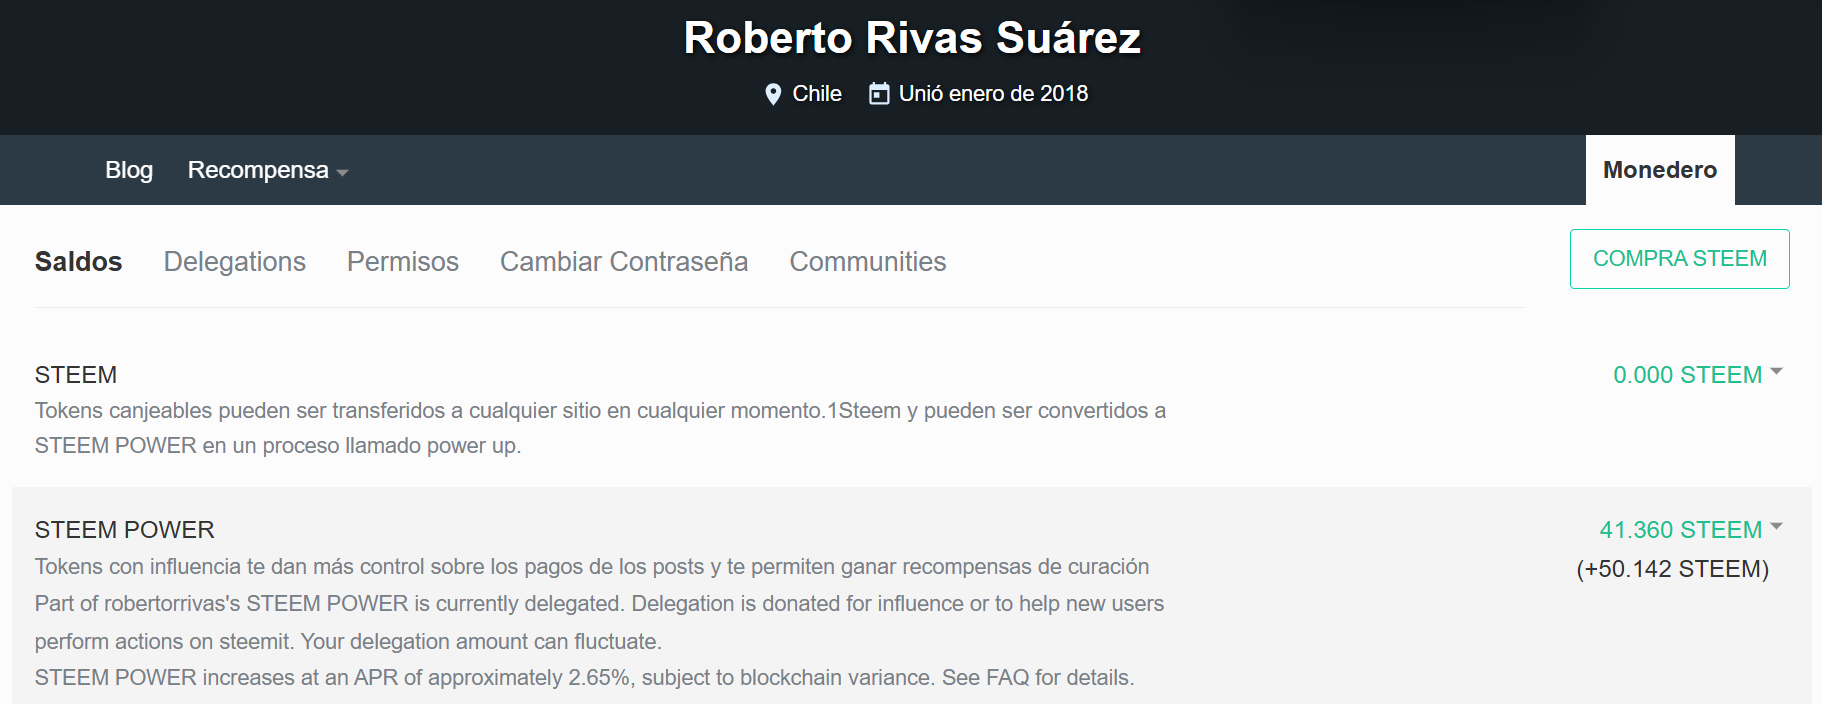Click the Roberto Rivas Suárez profile name

tap(912, 38)
